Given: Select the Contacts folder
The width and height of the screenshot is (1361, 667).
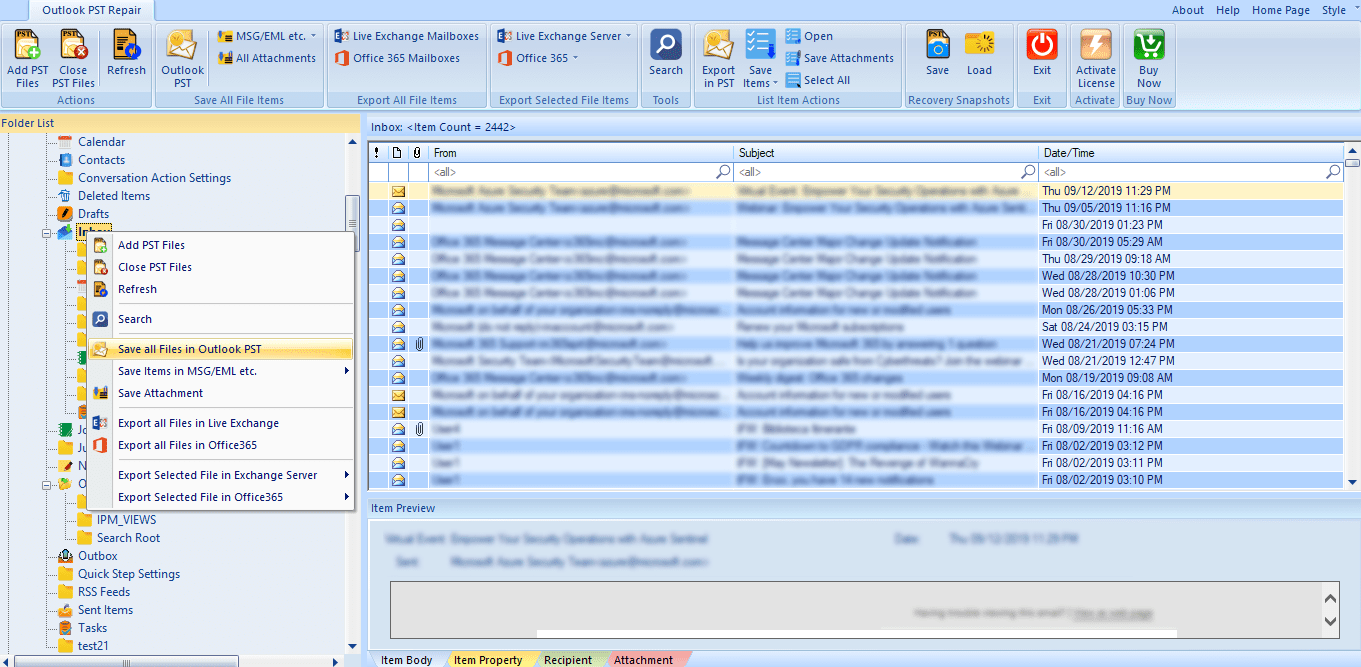Looking at the screenshot, I should [x=101, y=160].
